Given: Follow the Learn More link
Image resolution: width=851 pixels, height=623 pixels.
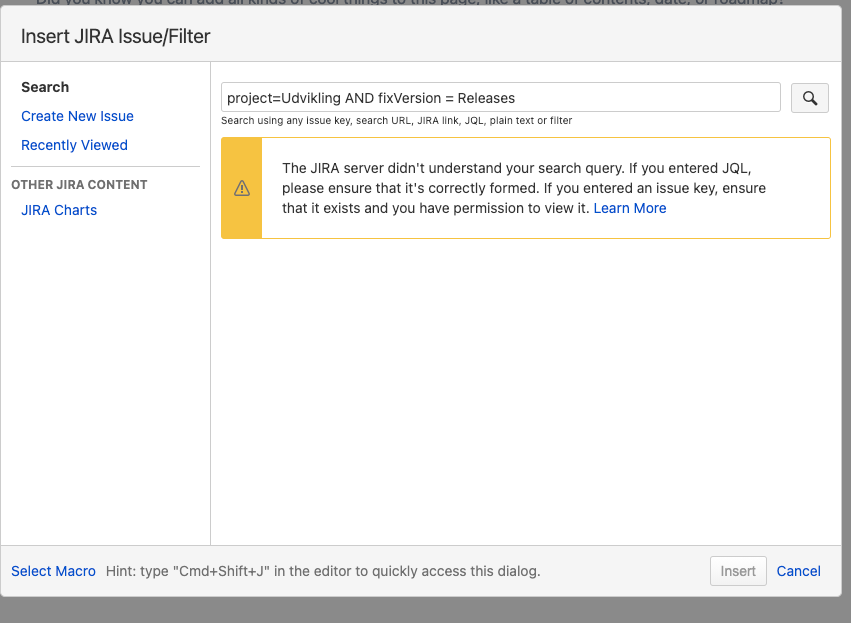Looking at the screenshot, I should point(630,208).
